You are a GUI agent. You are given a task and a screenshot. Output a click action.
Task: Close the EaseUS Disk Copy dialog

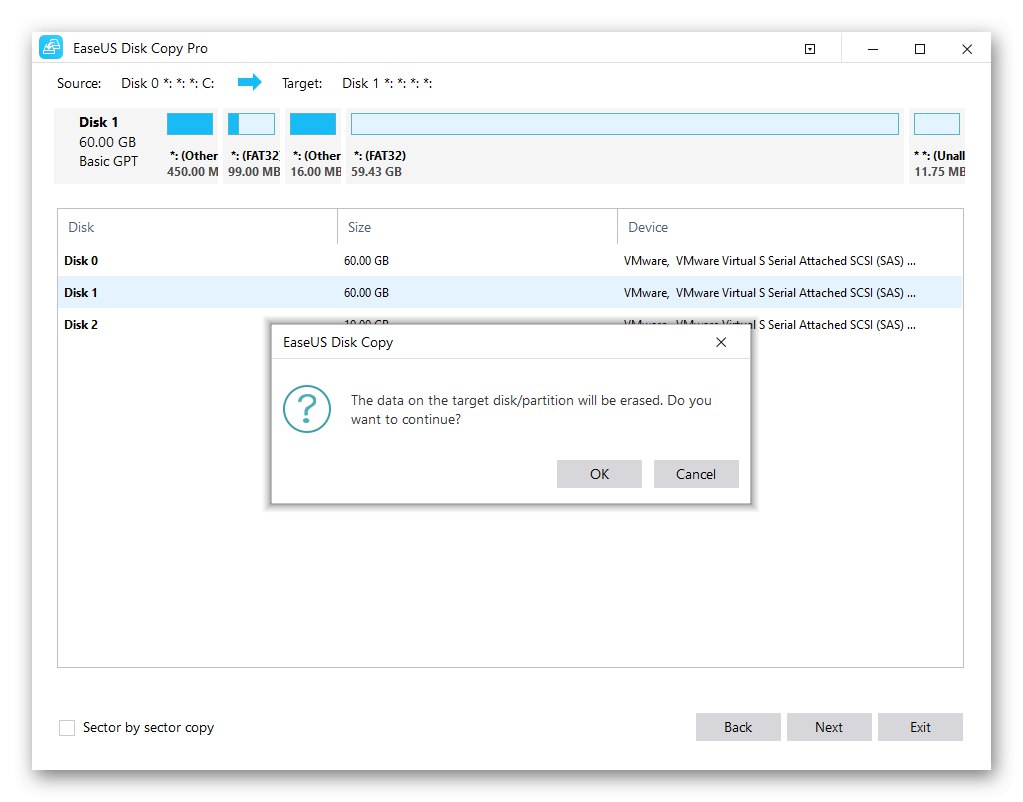pos(721,343)
